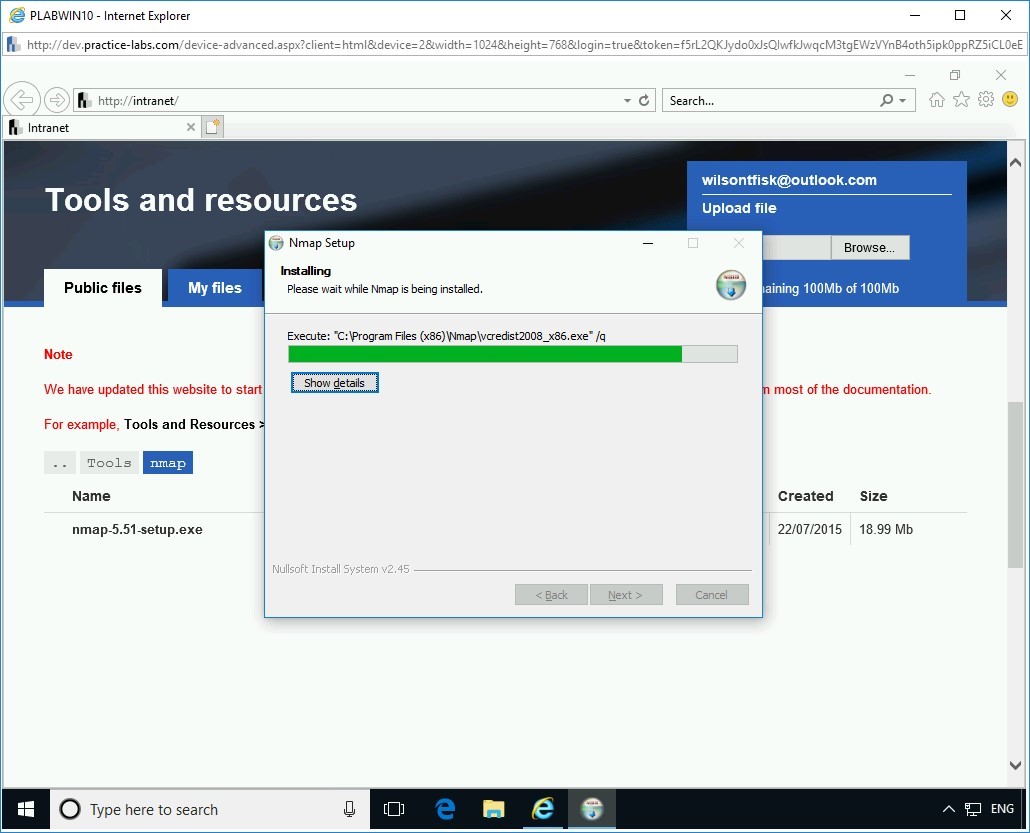Switch to the My files tab

point(214,287)
